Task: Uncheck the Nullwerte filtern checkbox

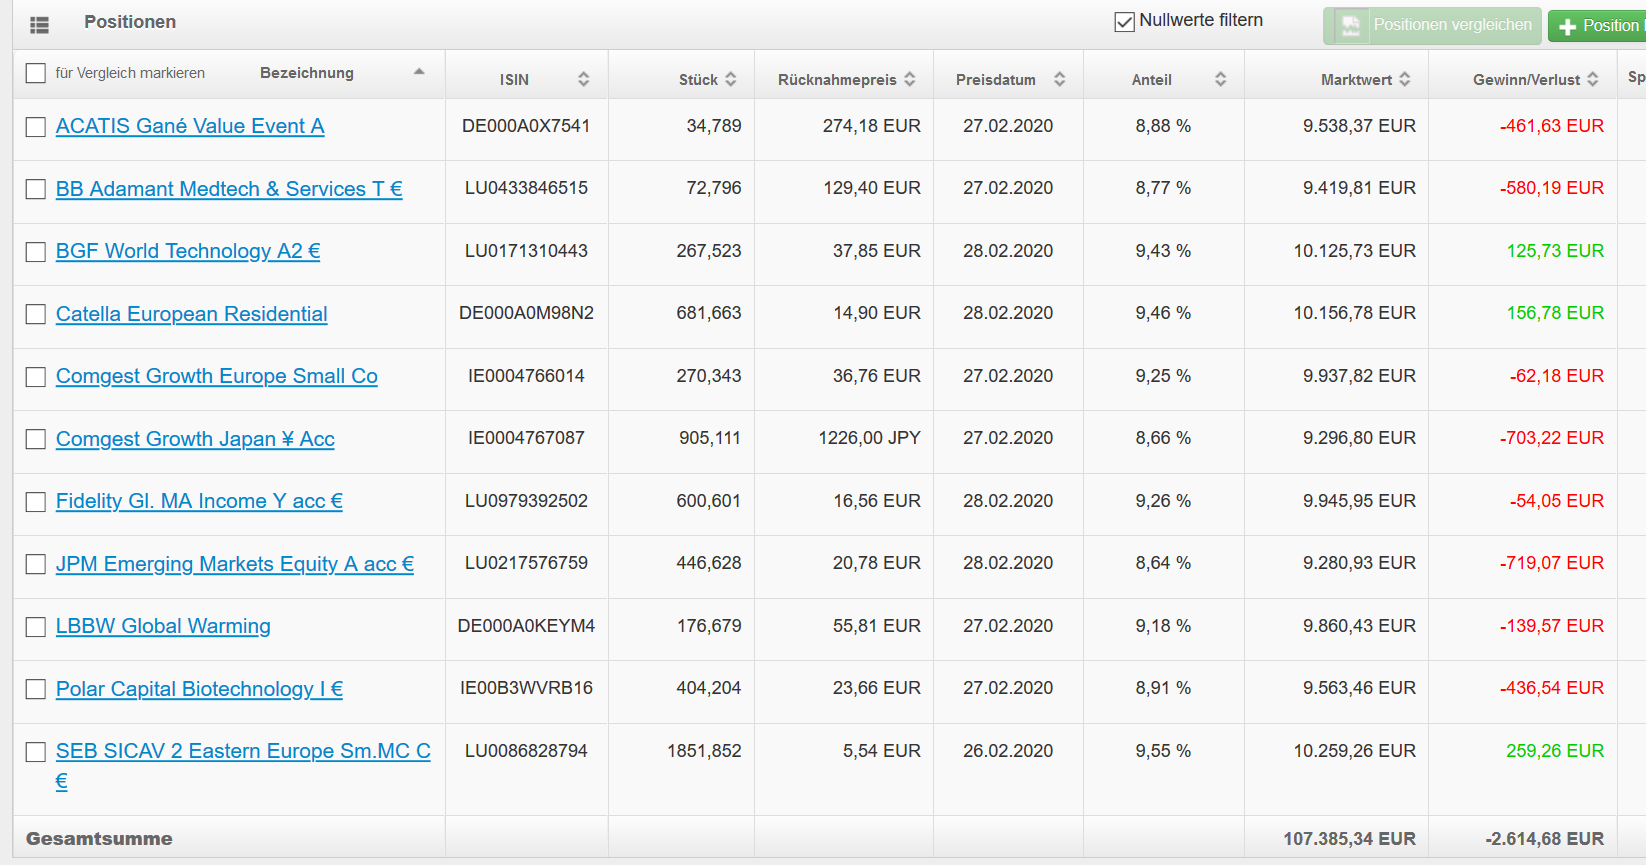Action: 1125,22
